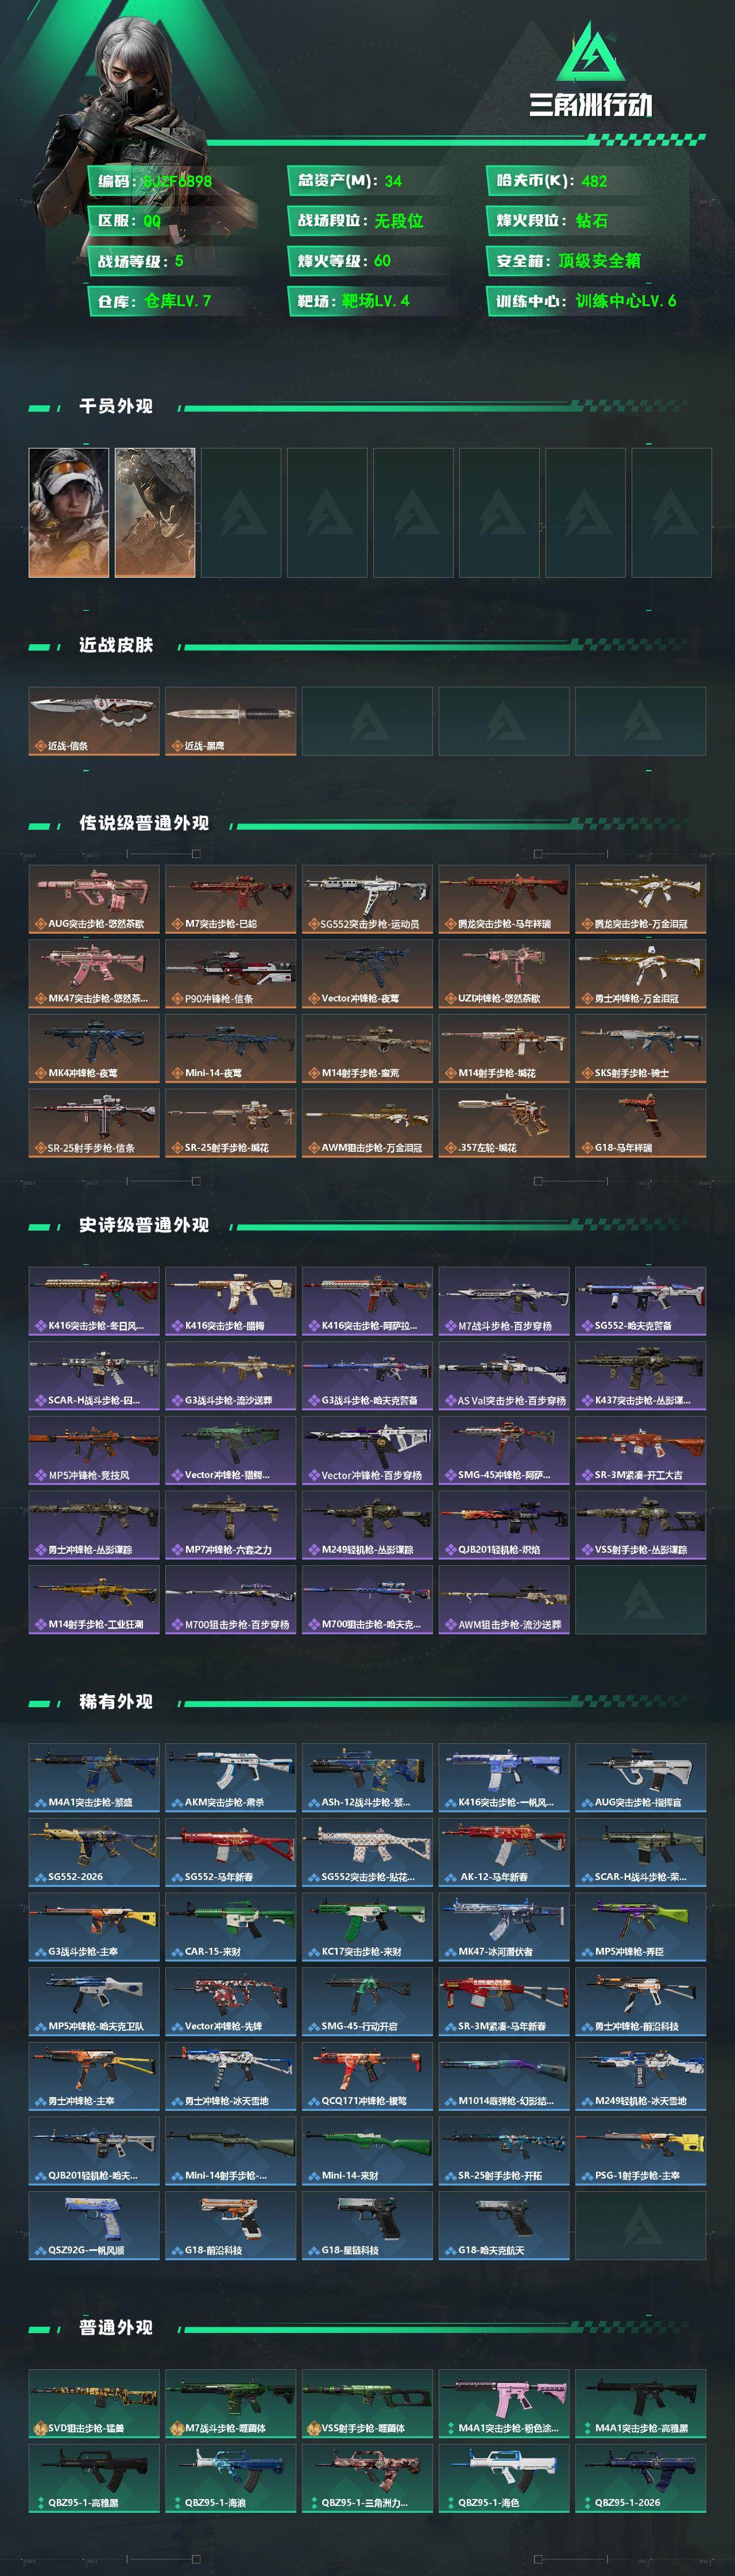Image resolution: width=735 pixels, height=2576 pixels.
Task: Open the 近战-信条 knife skin
Action: (94, 721)
